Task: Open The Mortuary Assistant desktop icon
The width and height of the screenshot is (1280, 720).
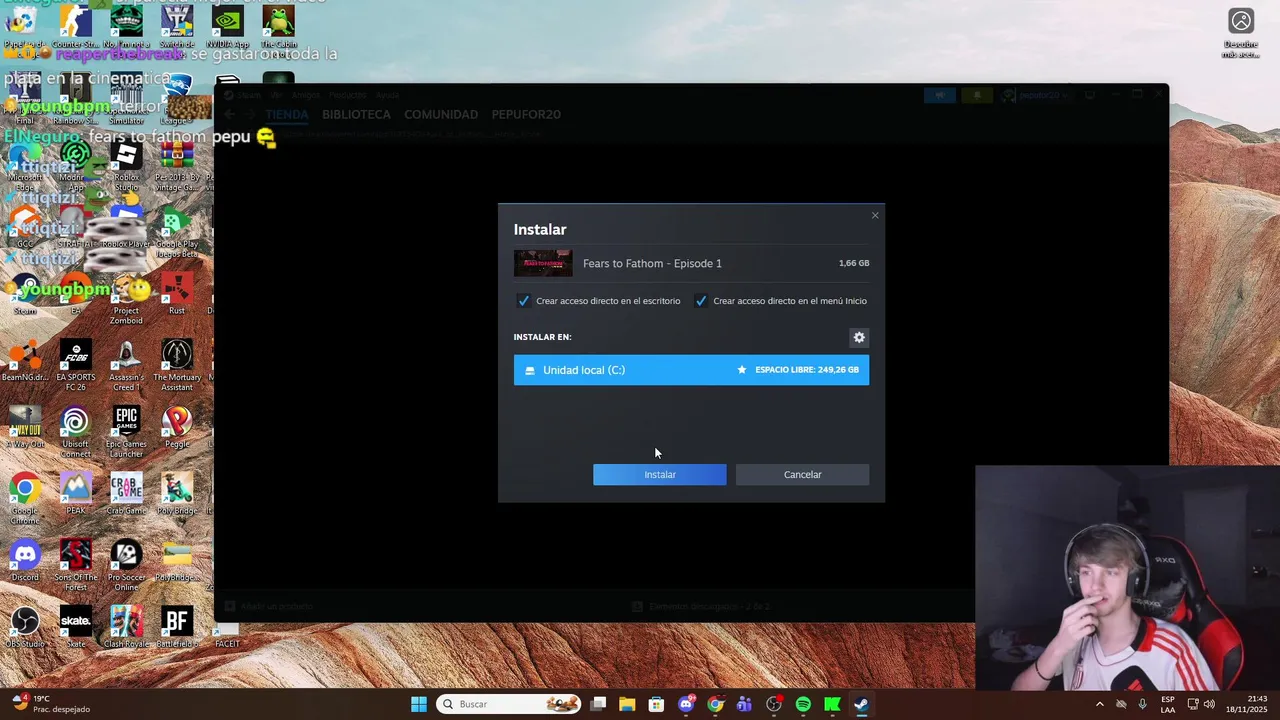Action: click(x=177, y=365)
